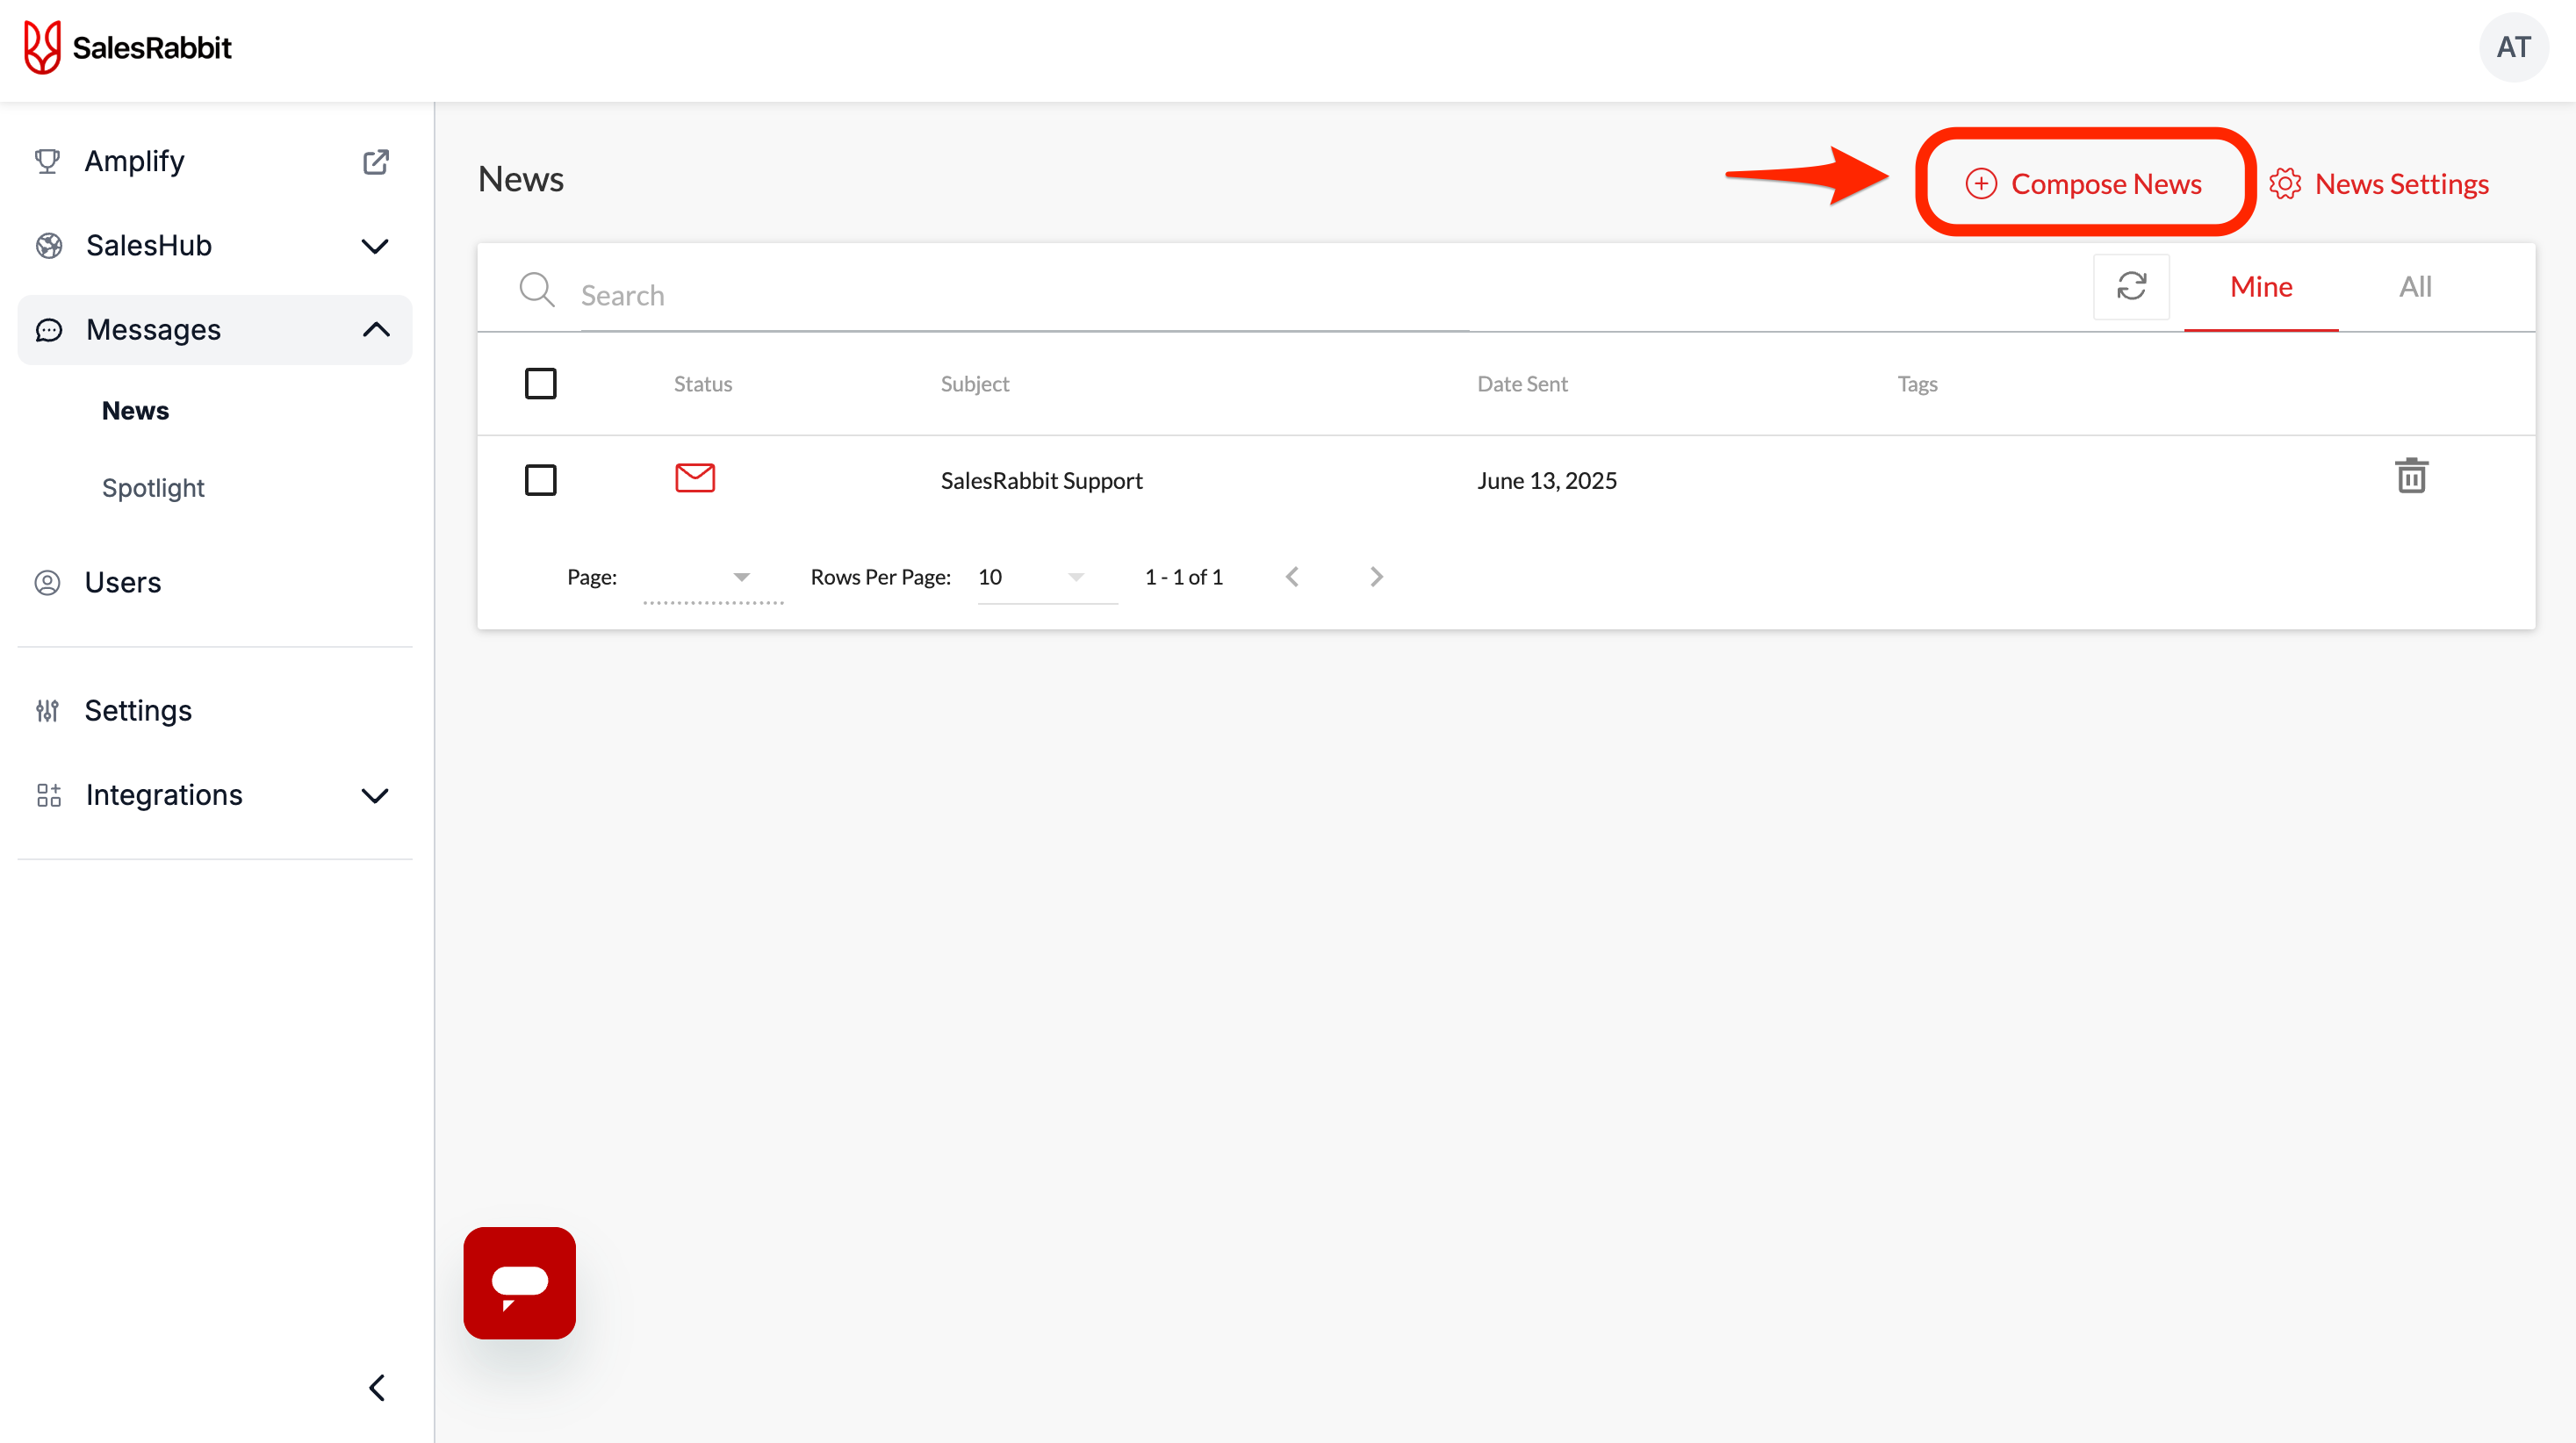Image resolution: width=2576 pixels, height=1443 pixels.
Task: Open News Settings
Action: 2379,184
